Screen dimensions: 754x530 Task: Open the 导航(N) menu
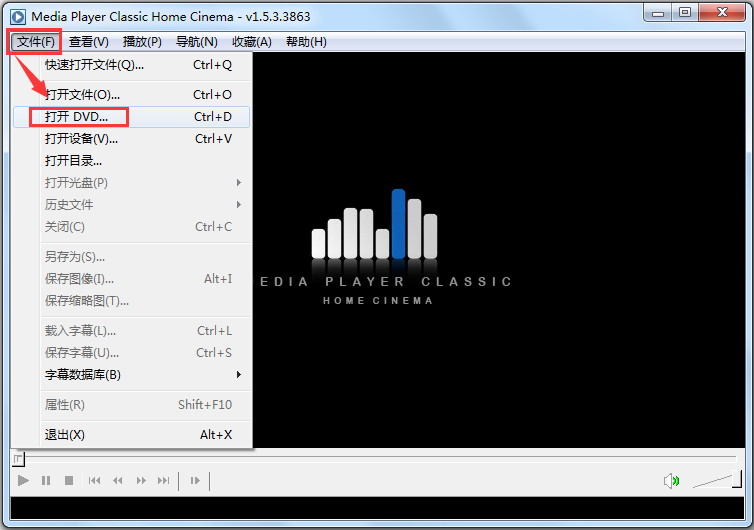coord(196,42)
